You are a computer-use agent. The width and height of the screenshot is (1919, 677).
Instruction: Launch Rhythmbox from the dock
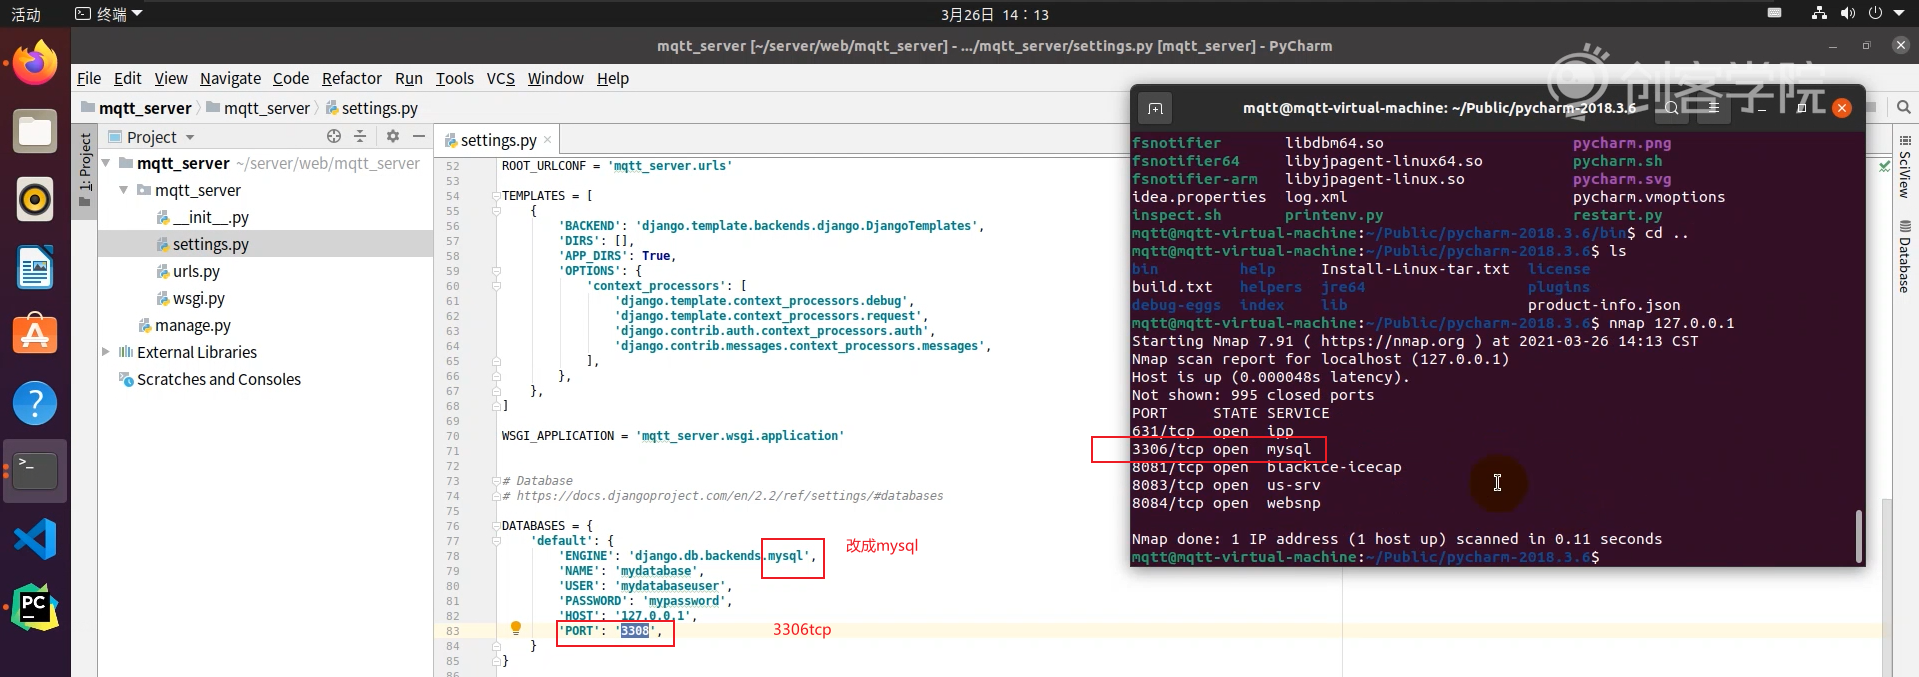click(35, 200)
